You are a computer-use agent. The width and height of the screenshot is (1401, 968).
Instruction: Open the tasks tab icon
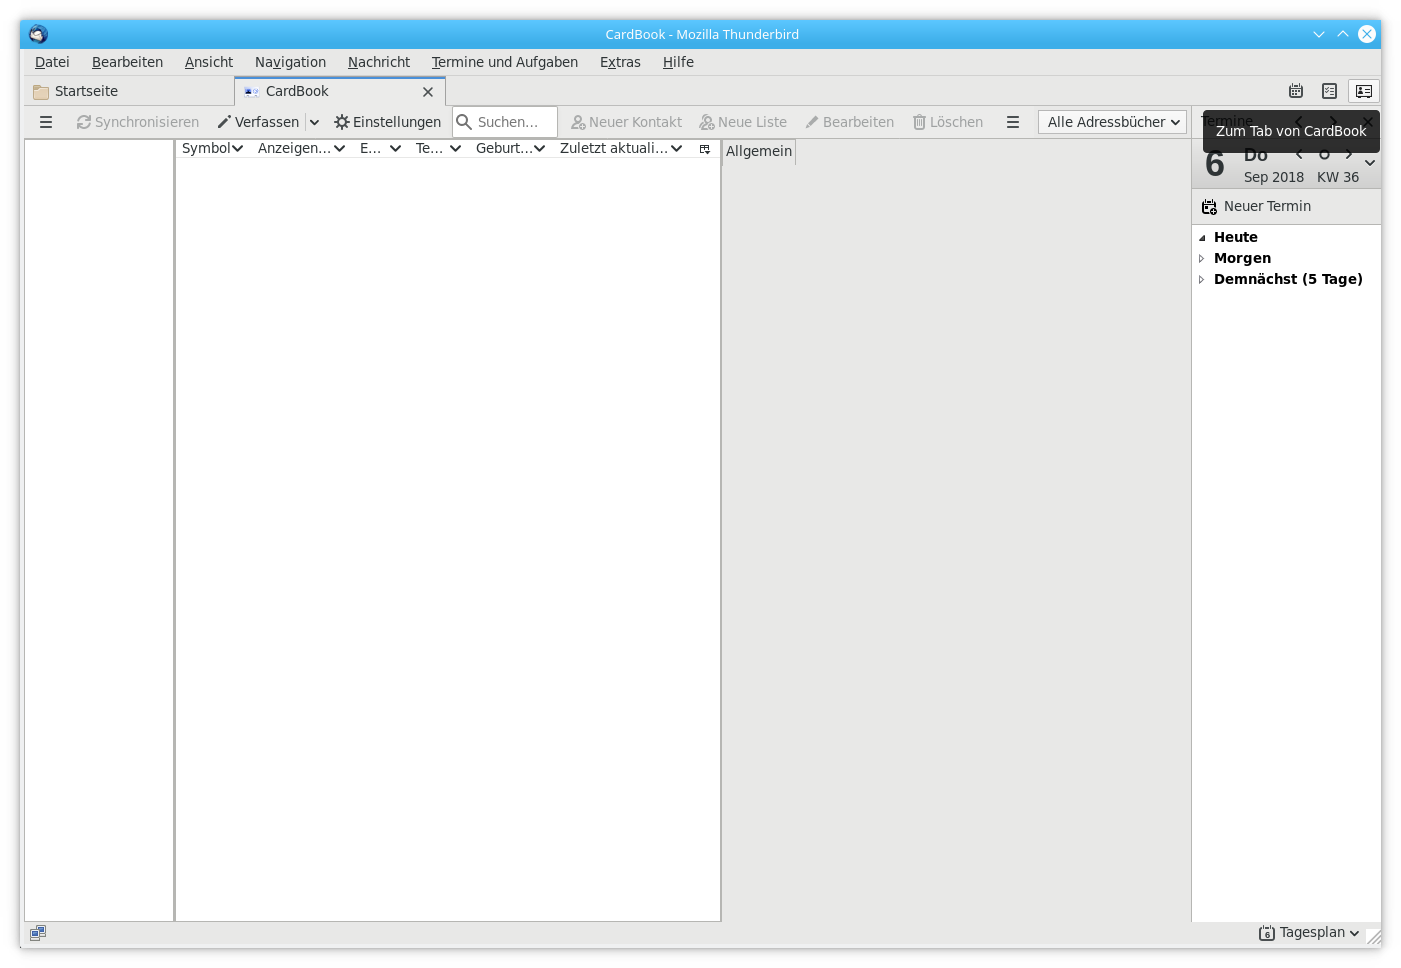1329,91
